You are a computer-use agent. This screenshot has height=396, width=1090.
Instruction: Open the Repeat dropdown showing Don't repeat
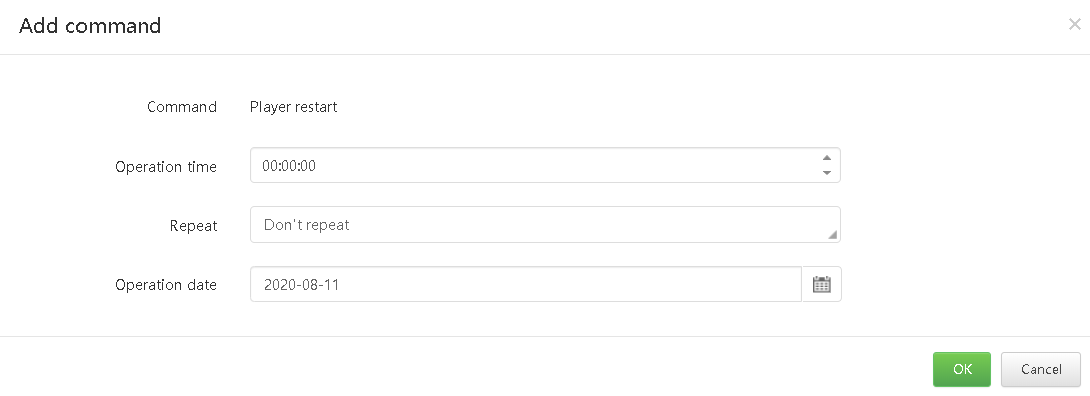pyautogui.click(x=545, y=224)
